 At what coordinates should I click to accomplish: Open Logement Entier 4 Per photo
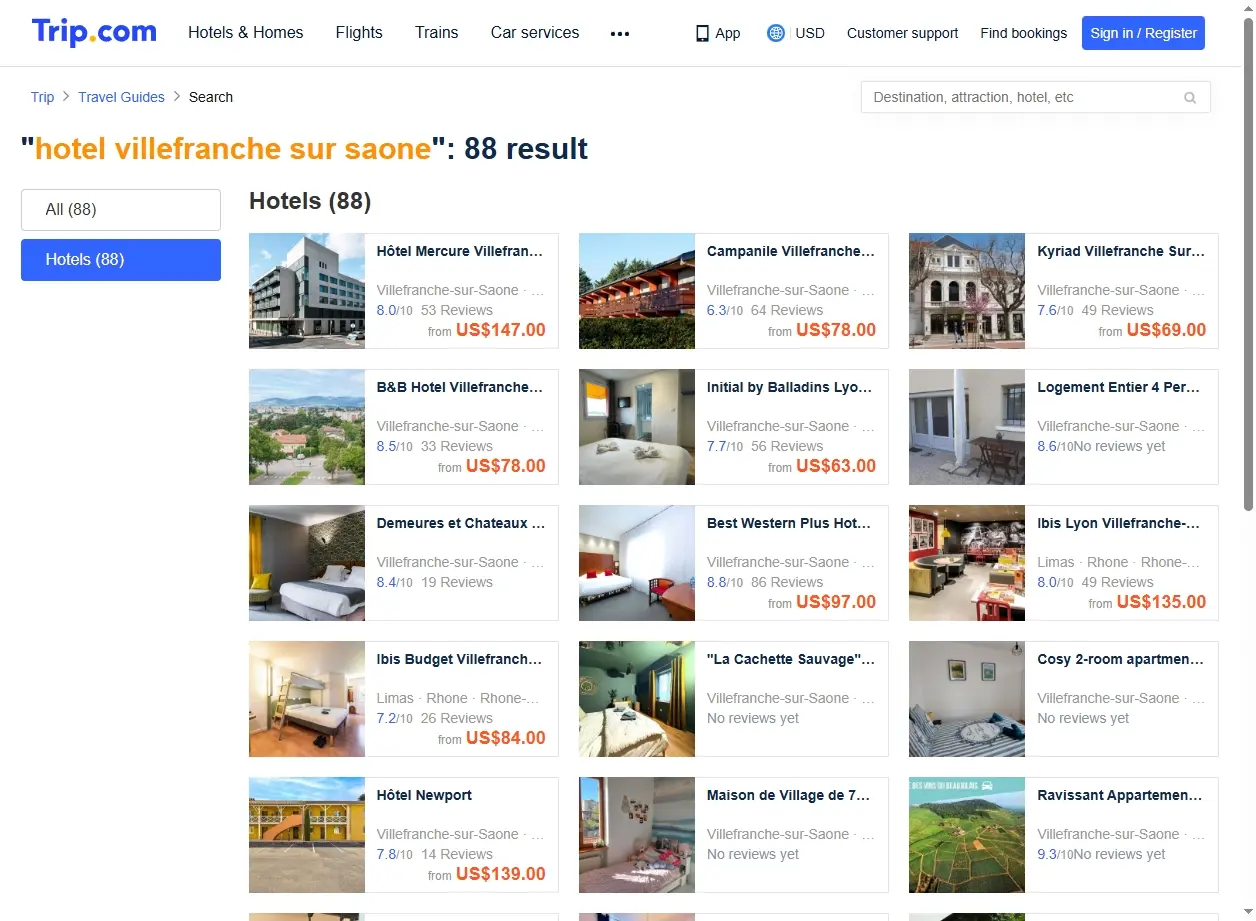(967, 427)
